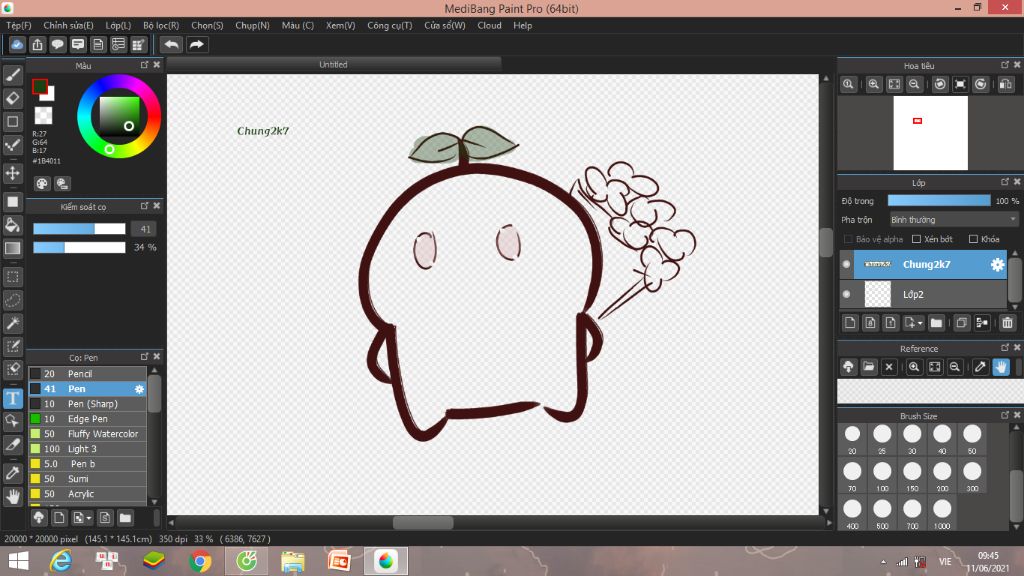This screenshot has width=1024, height=576.
Task: Undock the Kiểm soát cọ panel
Action: click(x=144, y=206)
